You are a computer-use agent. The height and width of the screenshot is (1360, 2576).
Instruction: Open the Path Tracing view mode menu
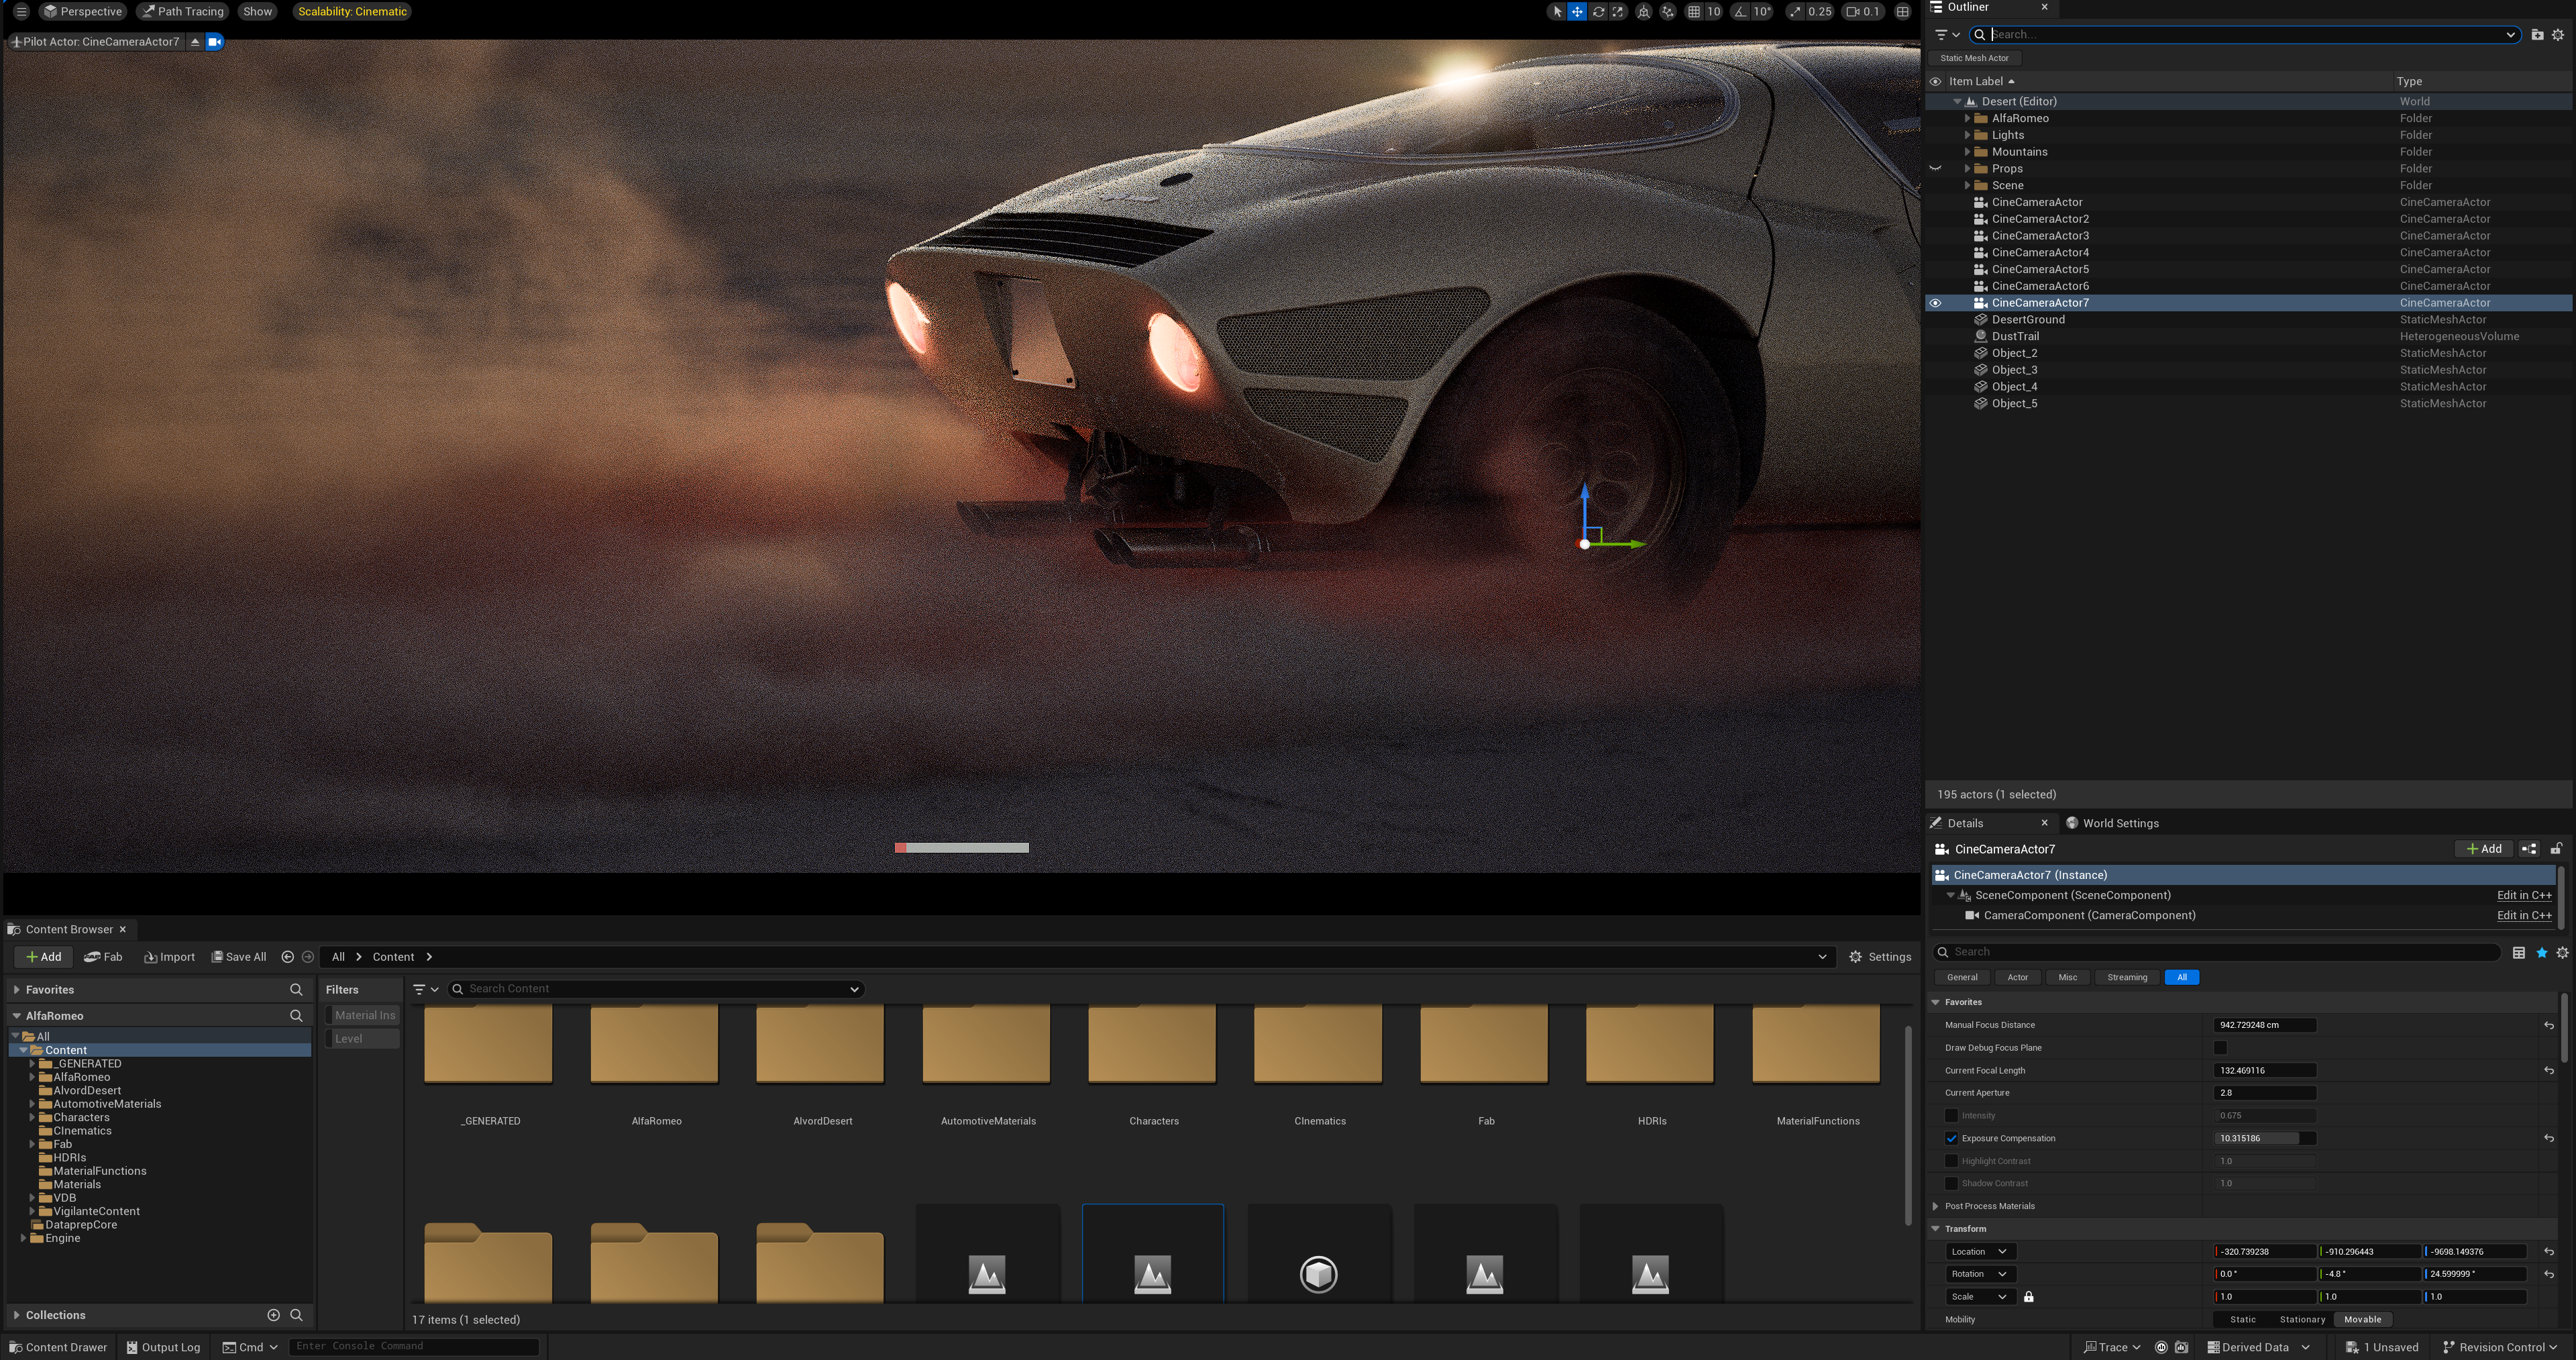tap(182, 12)
